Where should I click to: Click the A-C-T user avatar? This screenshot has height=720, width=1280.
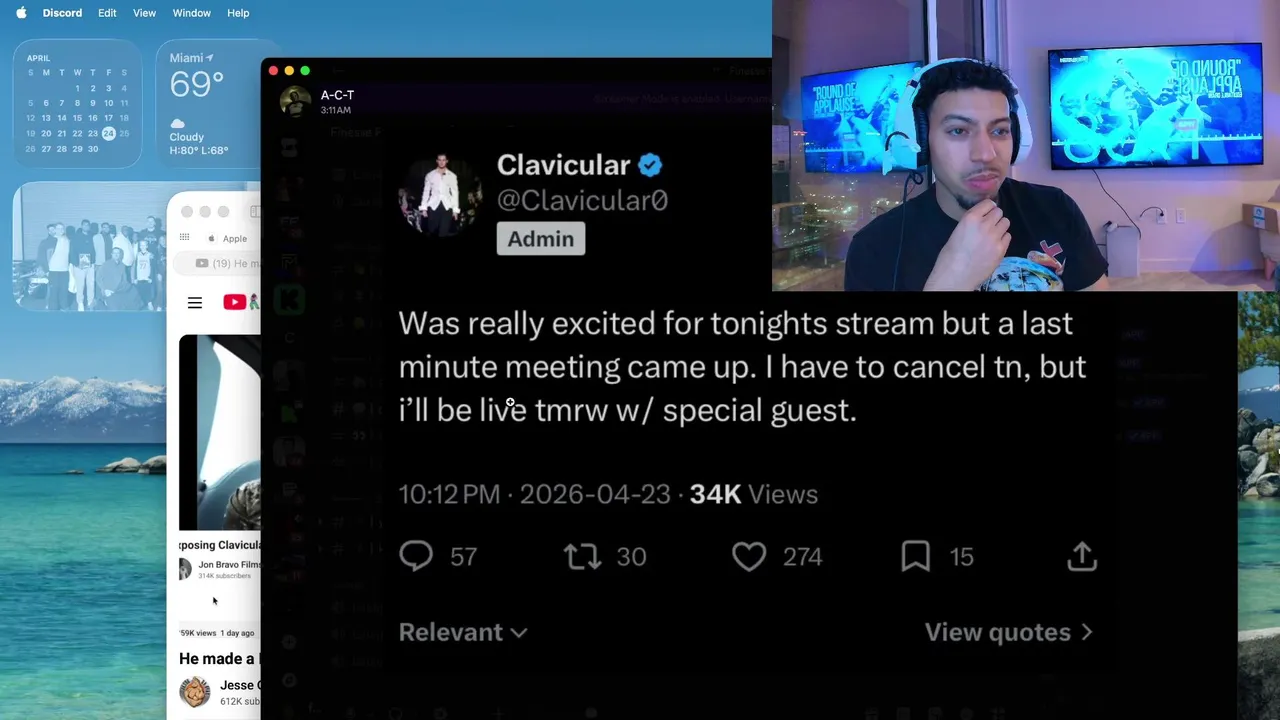click(x=295, y=101)
